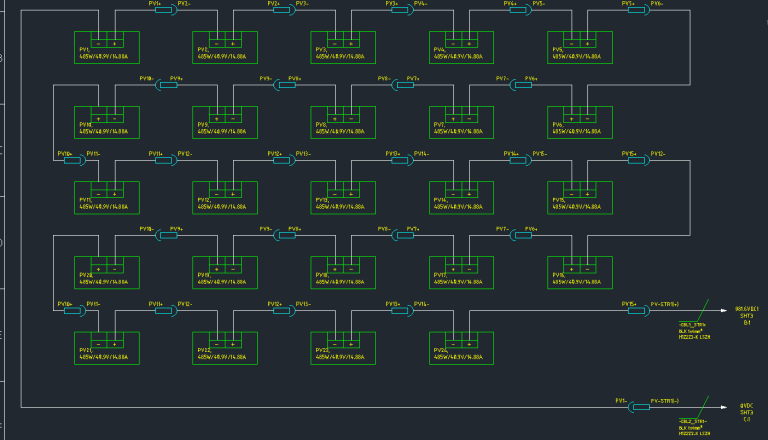Select the PV1 solar module block
768x440 pixels.
107,48
